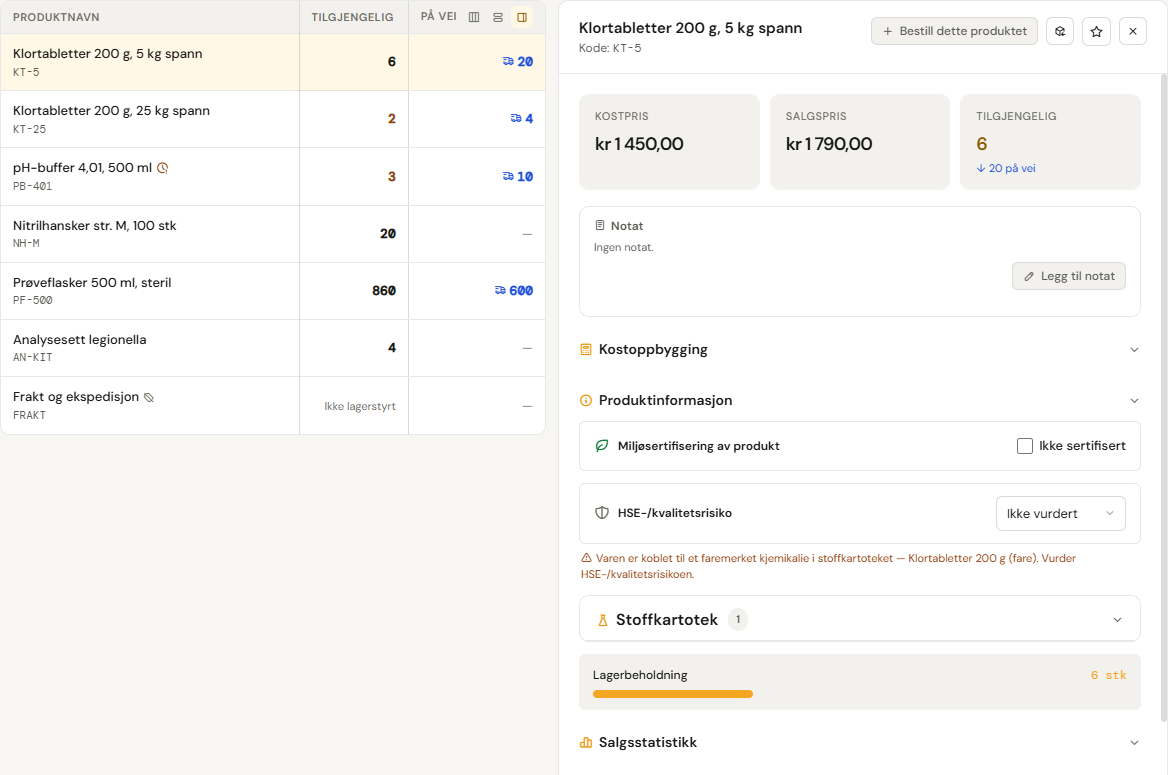Click the truck icon in the Prøveflasker row
1168x775 pixels.
[x=500, y=290]
